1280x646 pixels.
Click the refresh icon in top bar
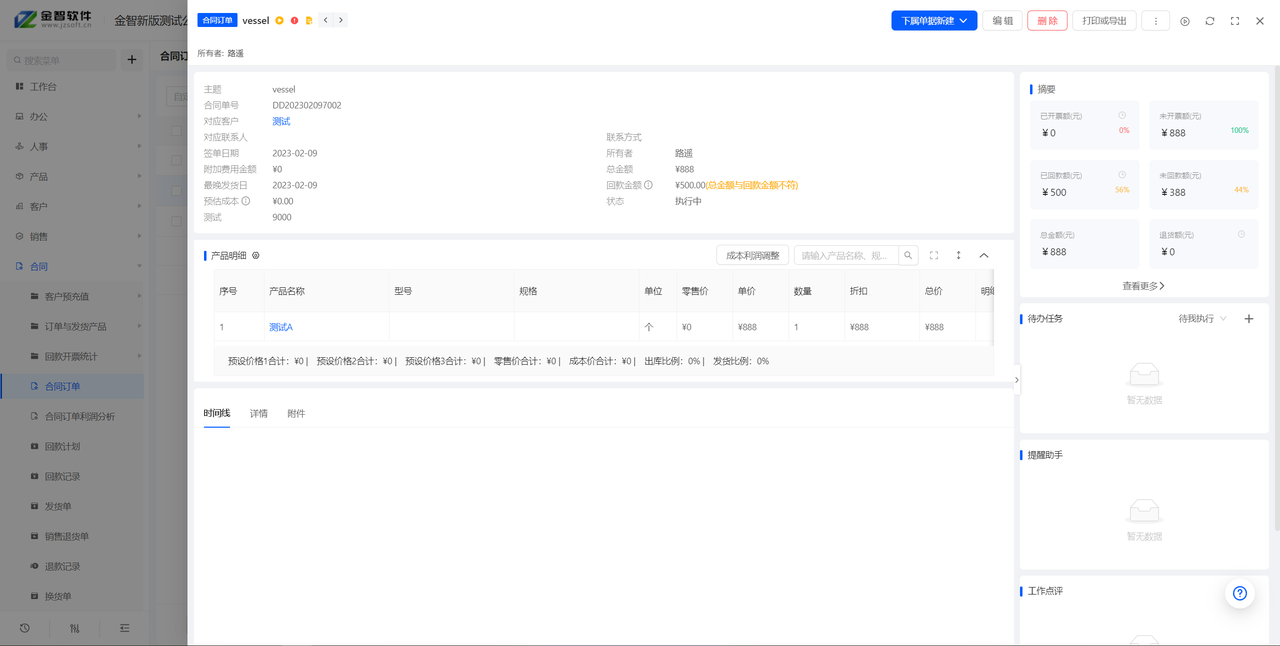tap(1210, 21)
